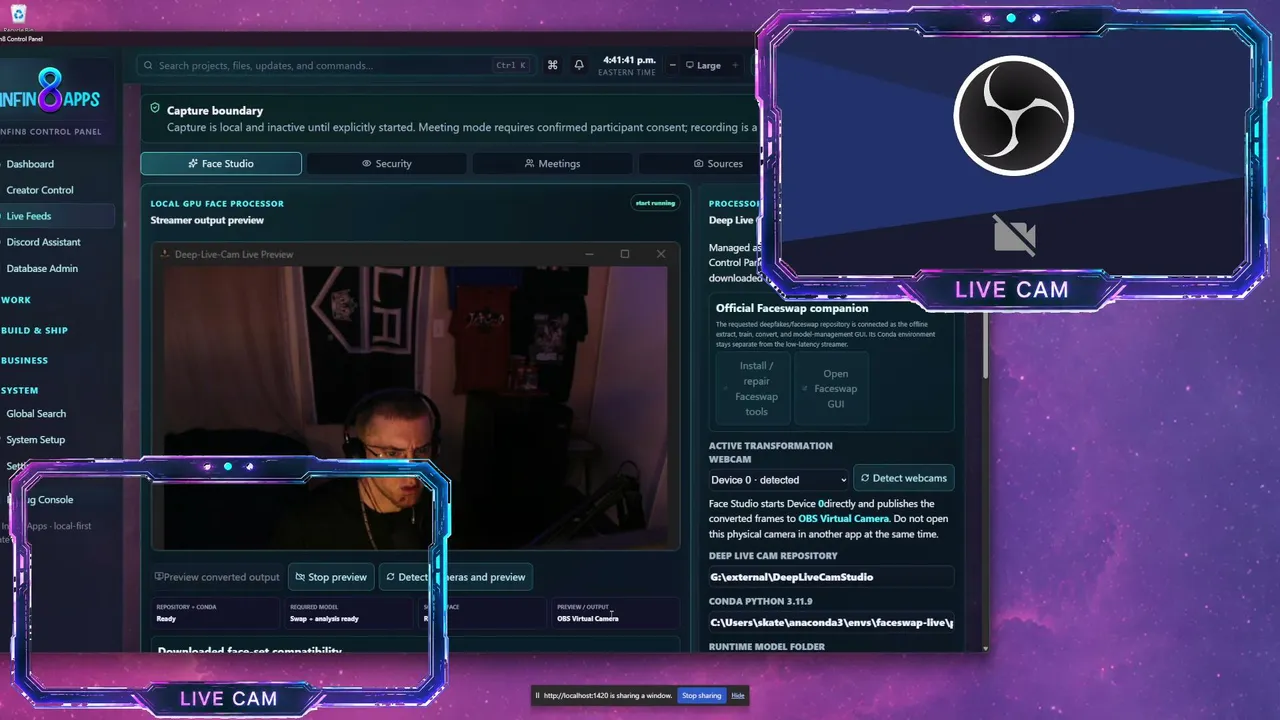Click Preview converted output button

coord(217,577)
